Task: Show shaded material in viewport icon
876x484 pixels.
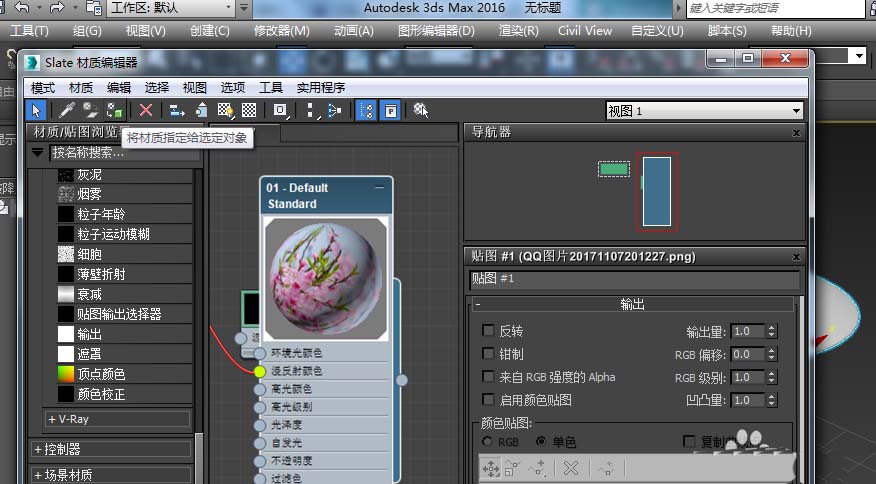Action: (x=226, y=111)
